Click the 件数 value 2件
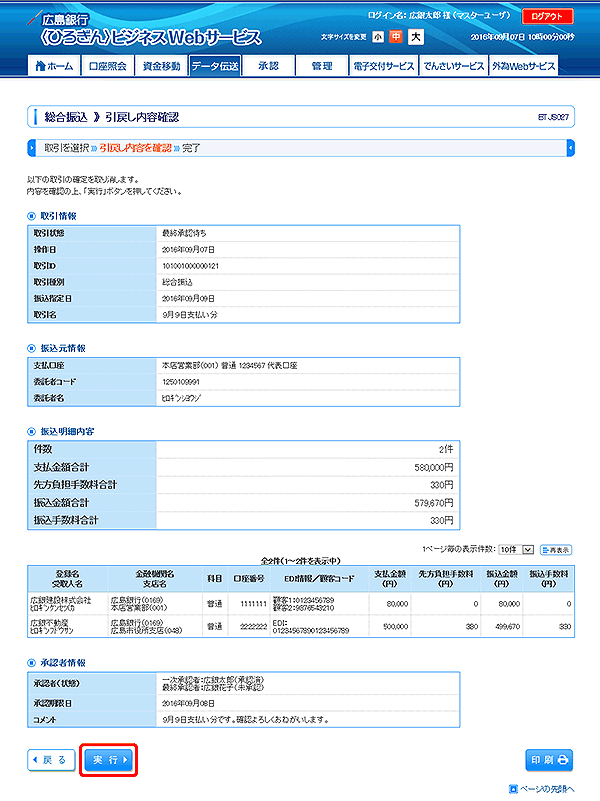 446,449
